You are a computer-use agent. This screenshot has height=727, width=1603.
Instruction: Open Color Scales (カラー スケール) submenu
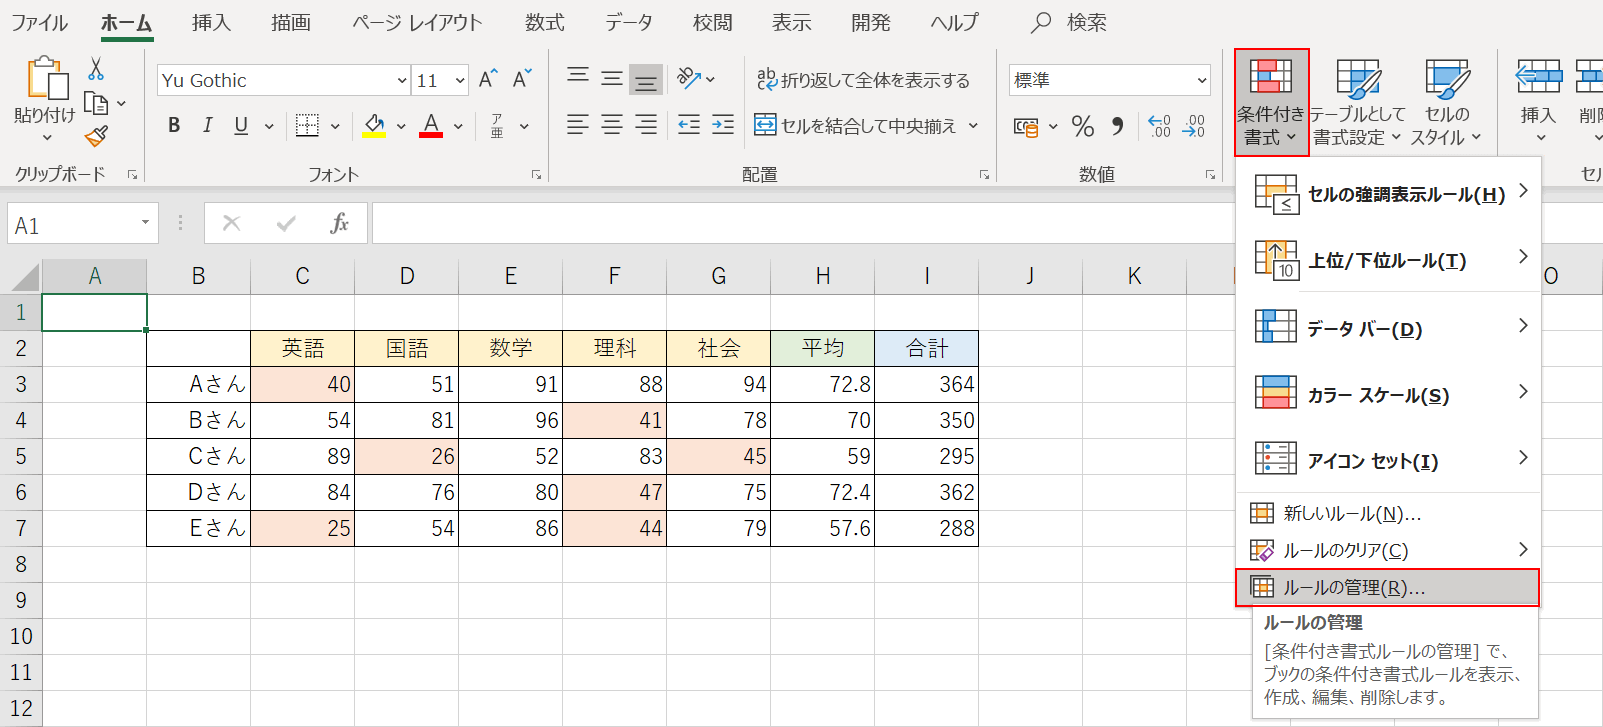coord(1390,394)
